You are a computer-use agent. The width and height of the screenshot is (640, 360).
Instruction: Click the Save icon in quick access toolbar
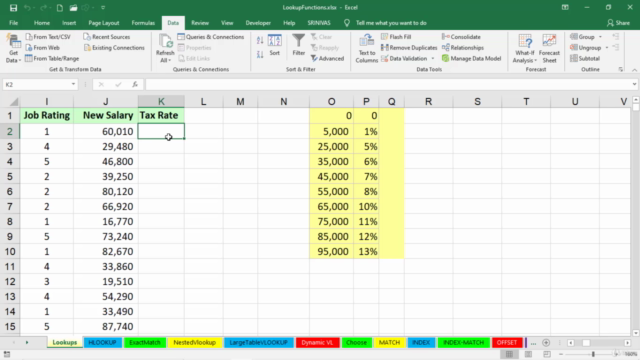point(13,8)
